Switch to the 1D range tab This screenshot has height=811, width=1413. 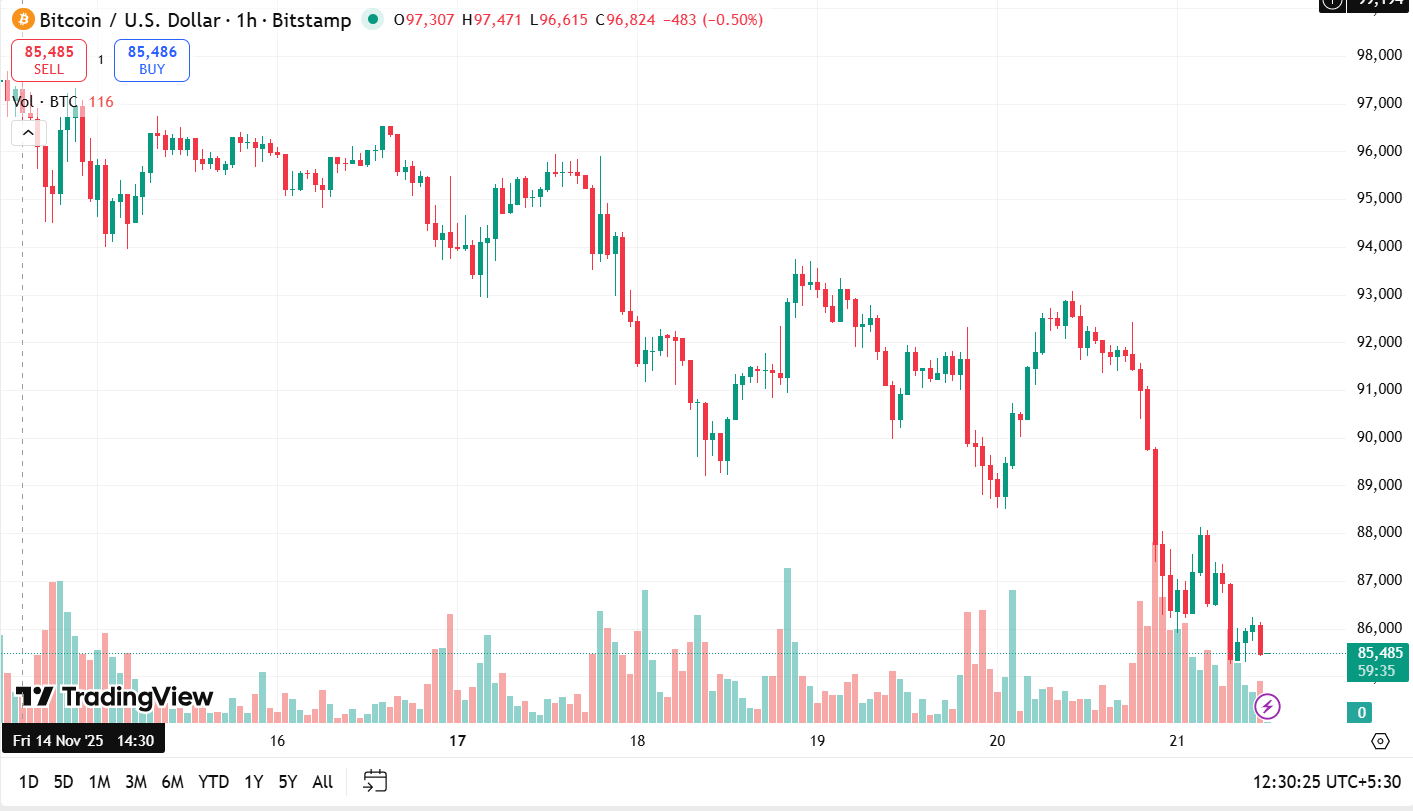point(28,781)
